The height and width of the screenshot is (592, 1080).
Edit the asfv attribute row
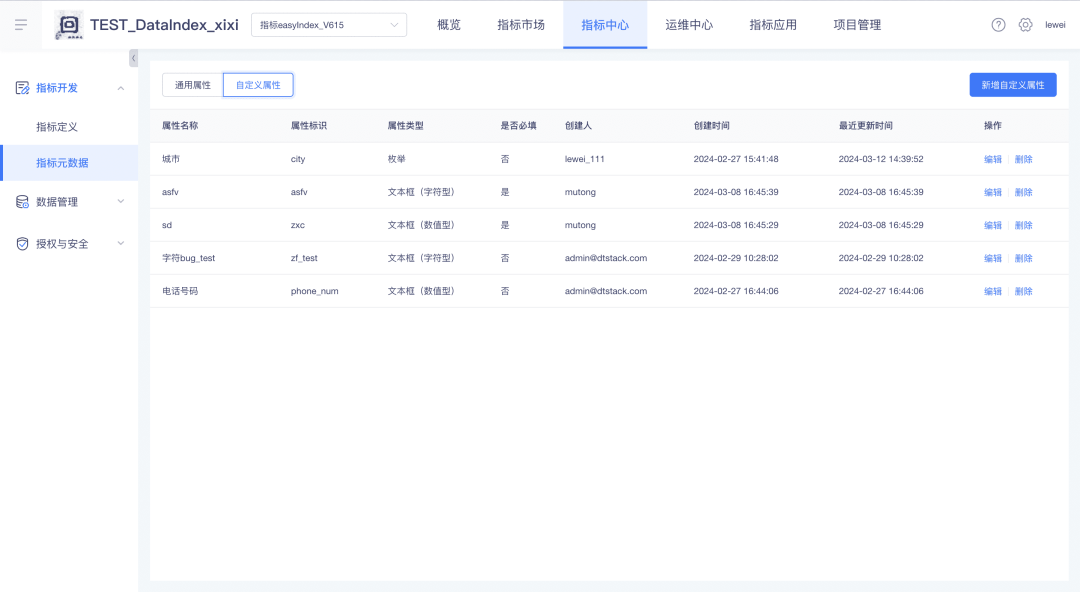coord(993,192)
